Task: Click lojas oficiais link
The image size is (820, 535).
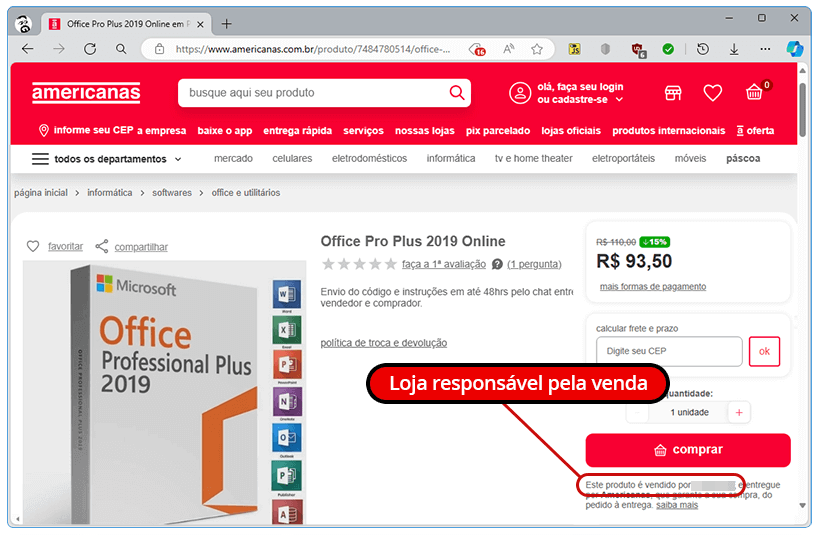Action: (x=571, y=131)
